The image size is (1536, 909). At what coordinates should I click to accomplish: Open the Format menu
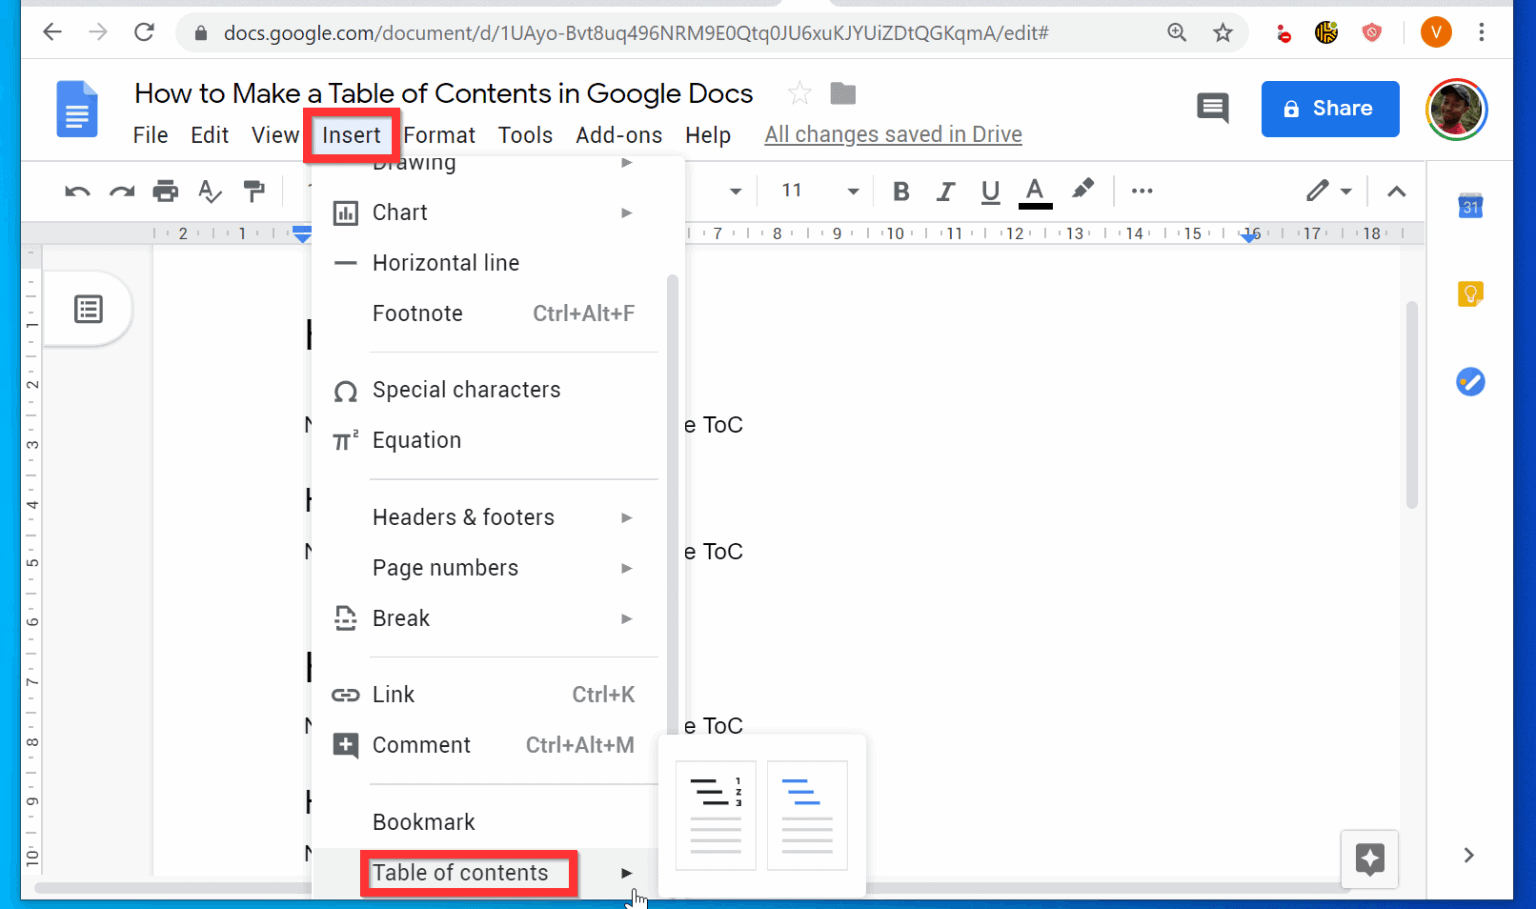[x=439, y=135]
